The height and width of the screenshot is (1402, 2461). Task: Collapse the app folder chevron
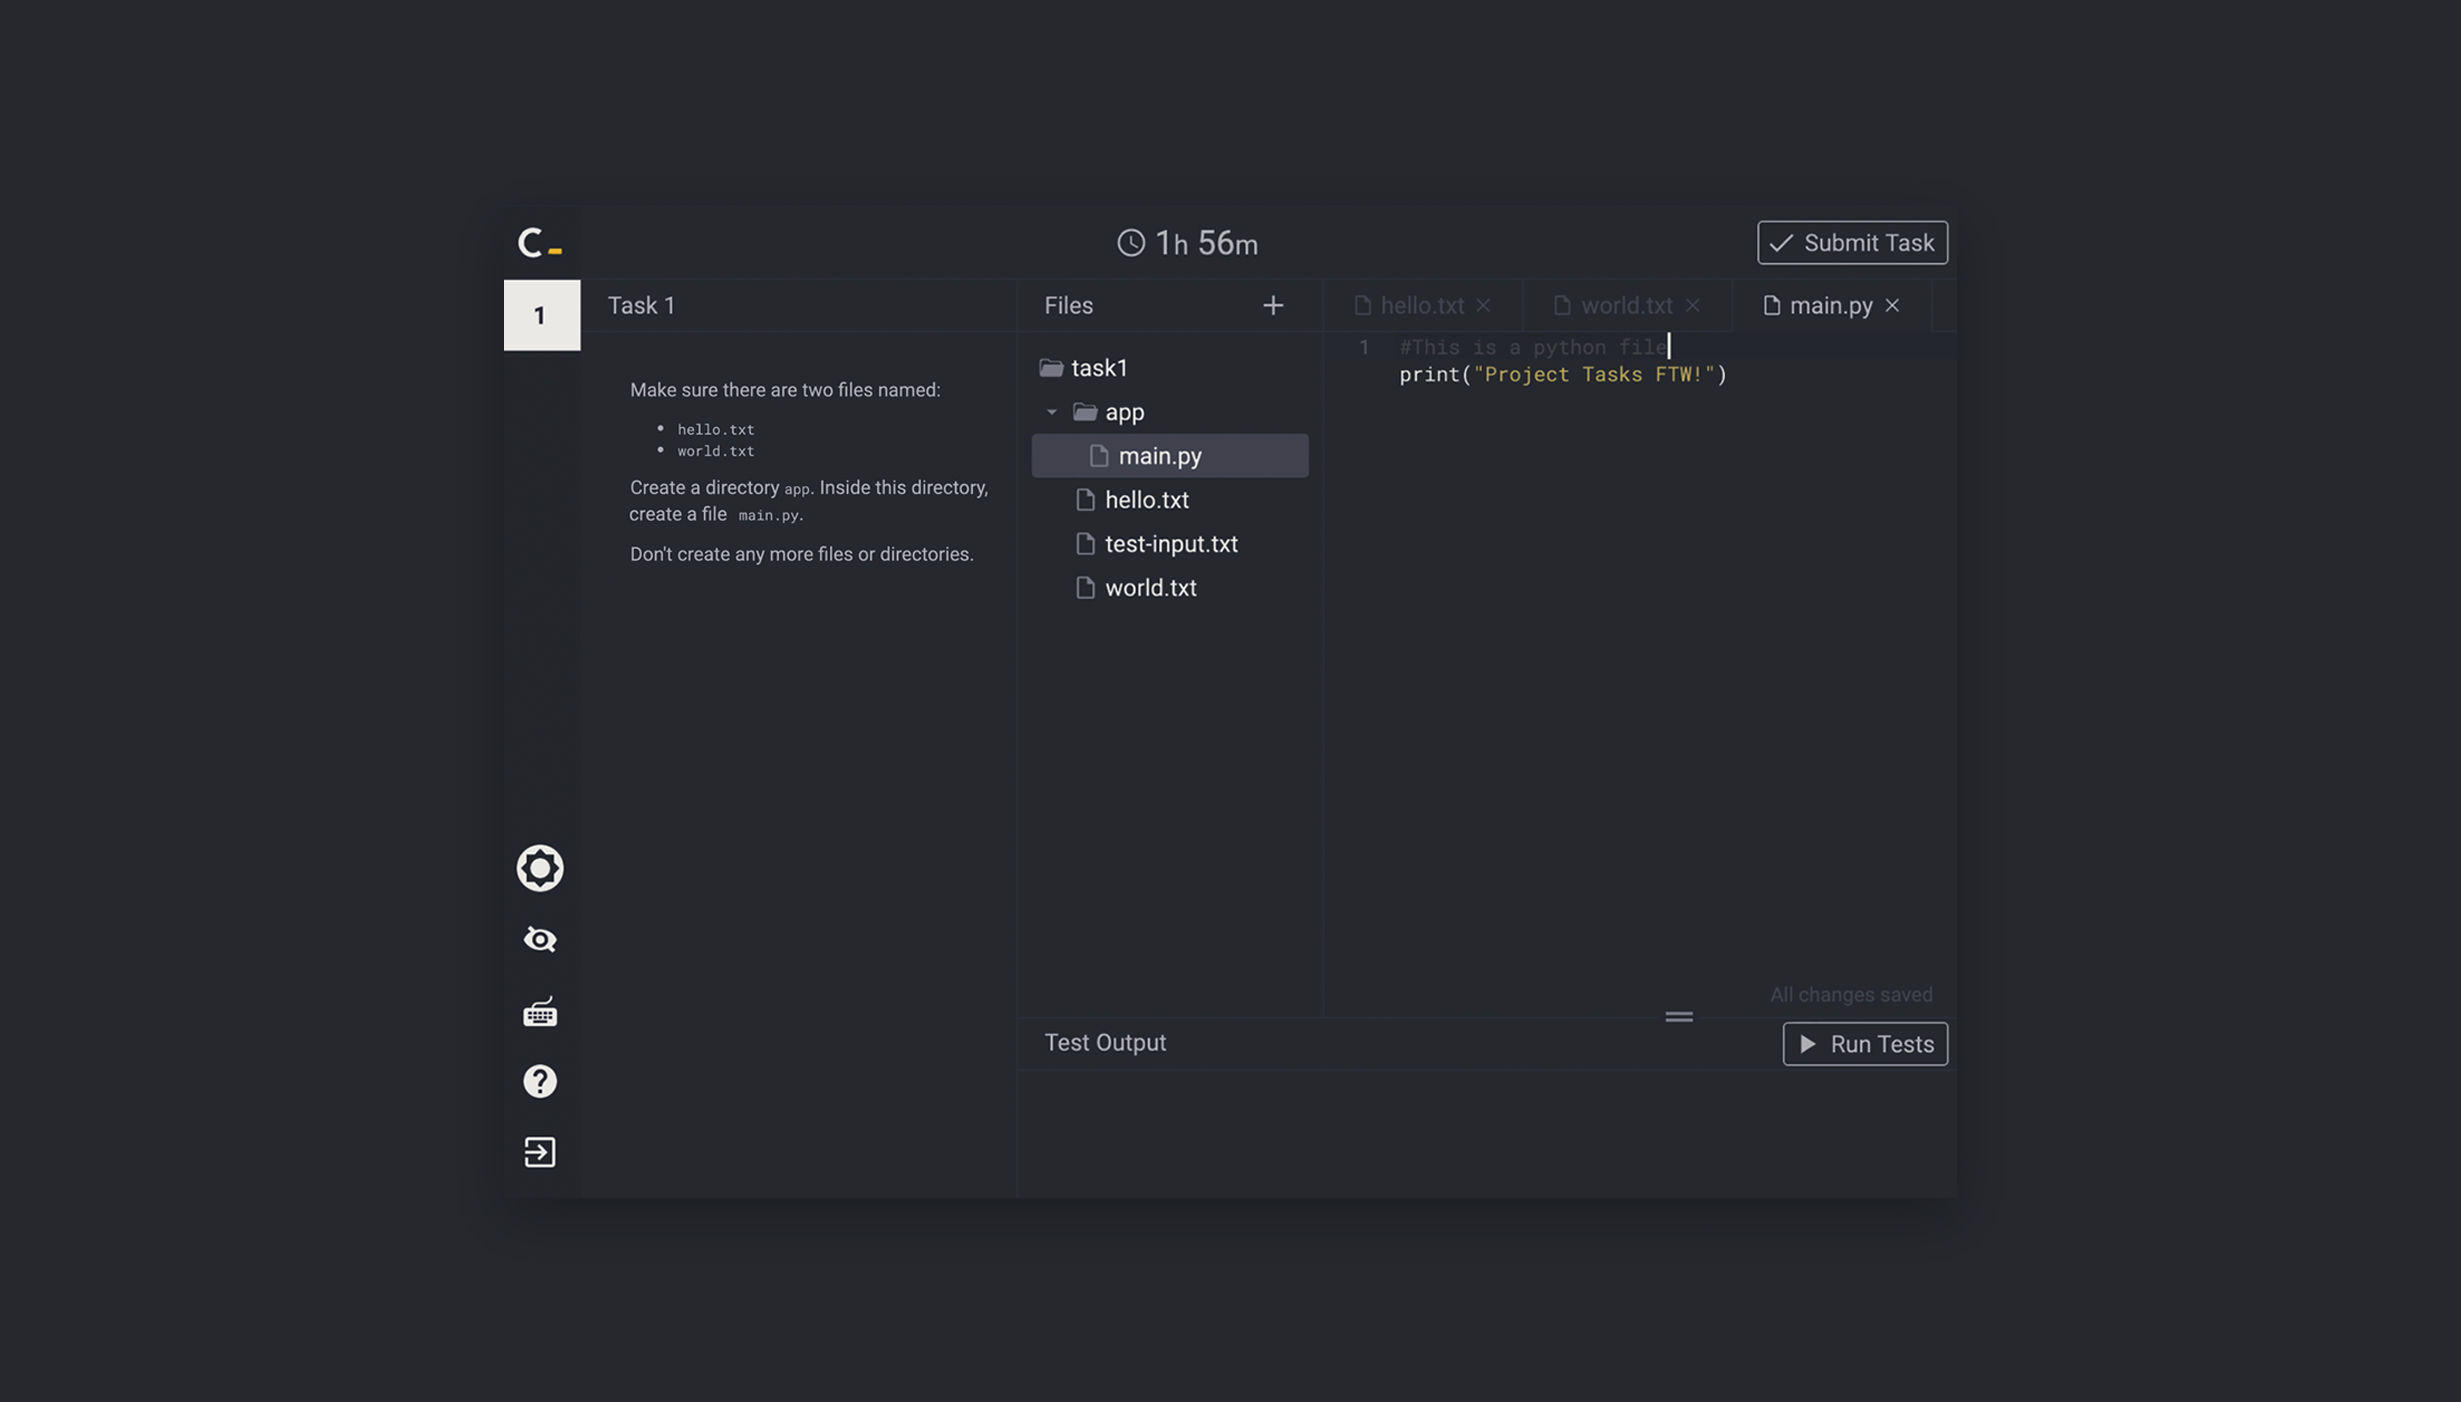pyautogui.click(x=1051, y=412)
